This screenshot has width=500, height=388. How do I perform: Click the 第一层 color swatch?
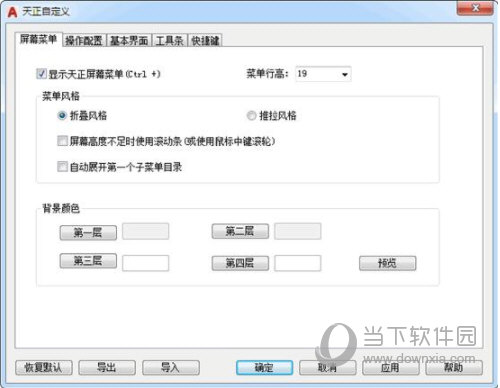[x=145, y=231]
